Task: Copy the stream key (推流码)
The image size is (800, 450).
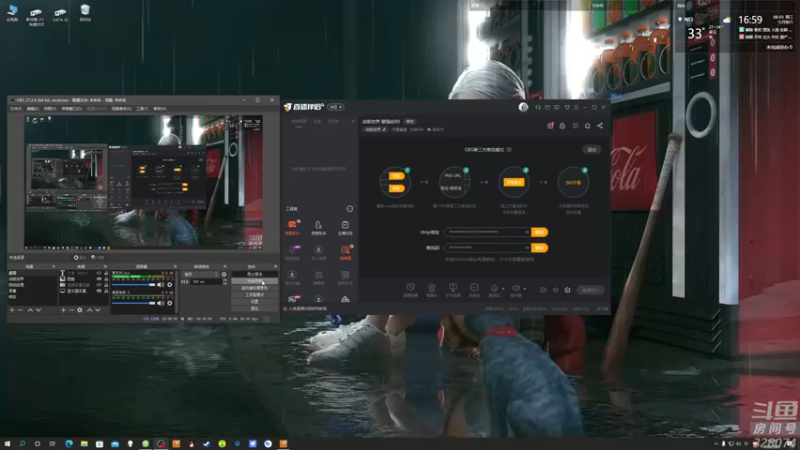Action: (539, 247)
